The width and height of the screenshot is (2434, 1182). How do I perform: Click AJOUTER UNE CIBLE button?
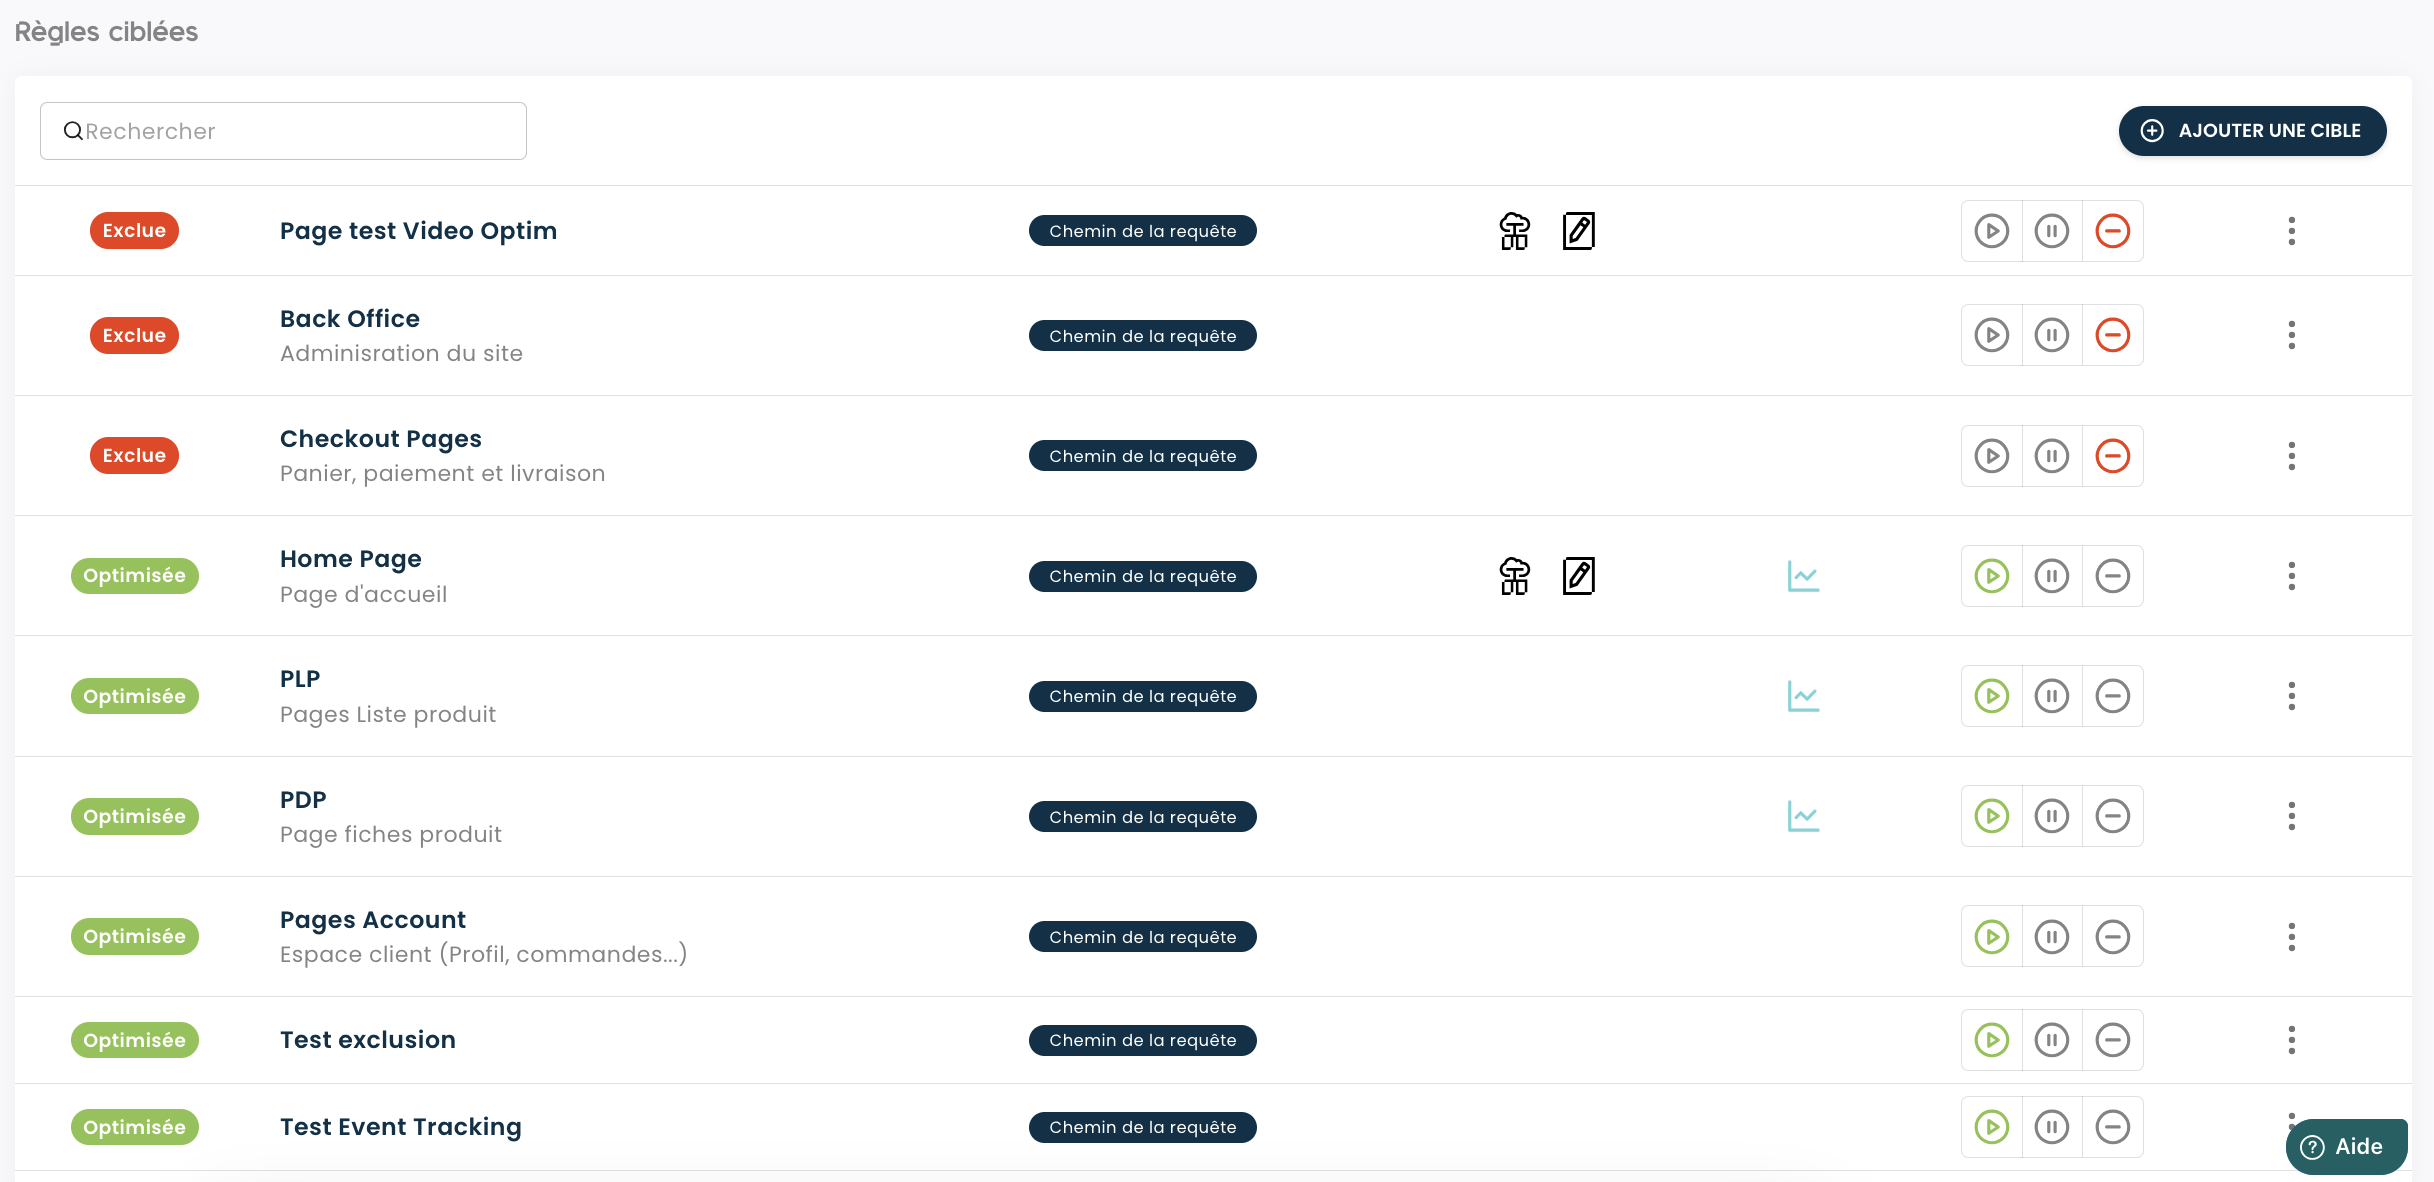click(x=2252, y=131)
